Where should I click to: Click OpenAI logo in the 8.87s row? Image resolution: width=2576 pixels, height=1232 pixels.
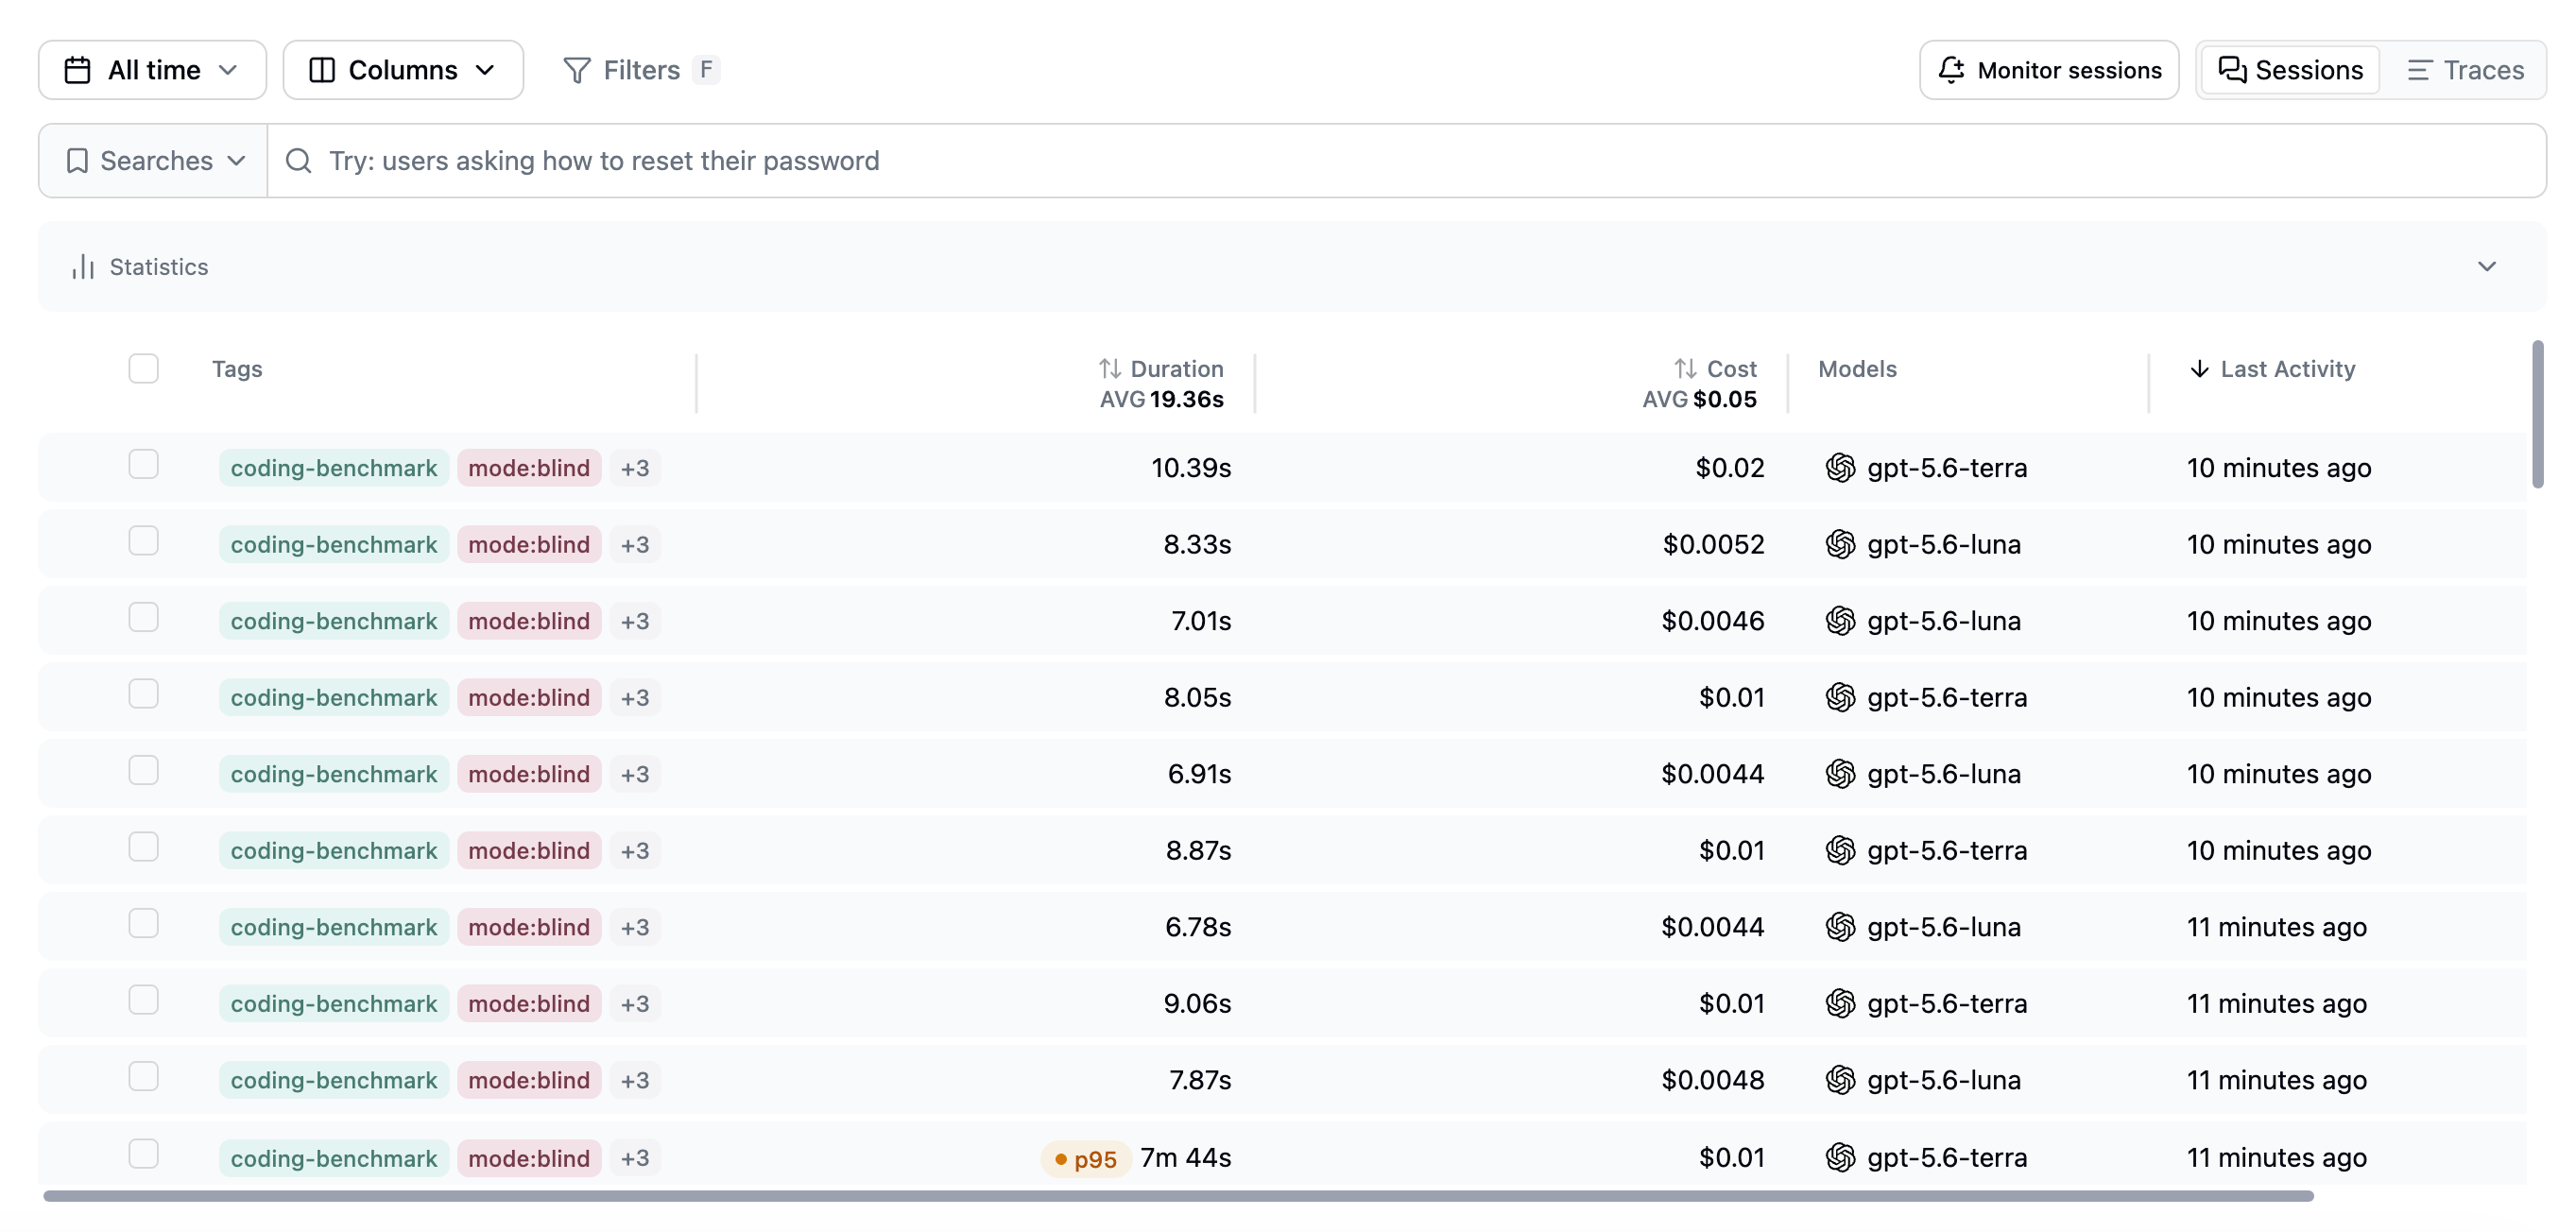tap(1840, 850)
